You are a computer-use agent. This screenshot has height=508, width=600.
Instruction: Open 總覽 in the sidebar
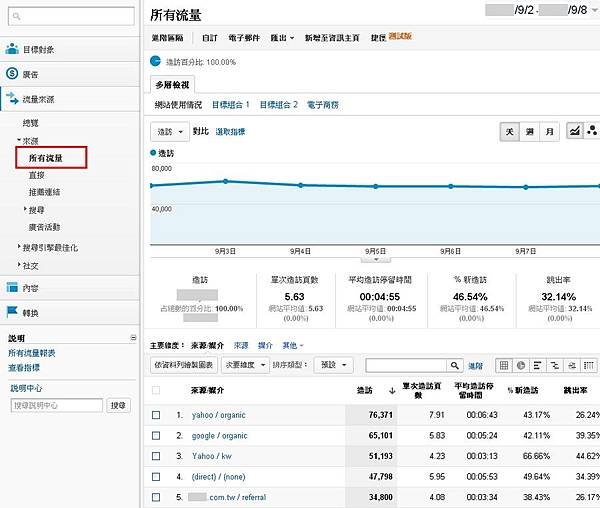click(x=31, y=123)
